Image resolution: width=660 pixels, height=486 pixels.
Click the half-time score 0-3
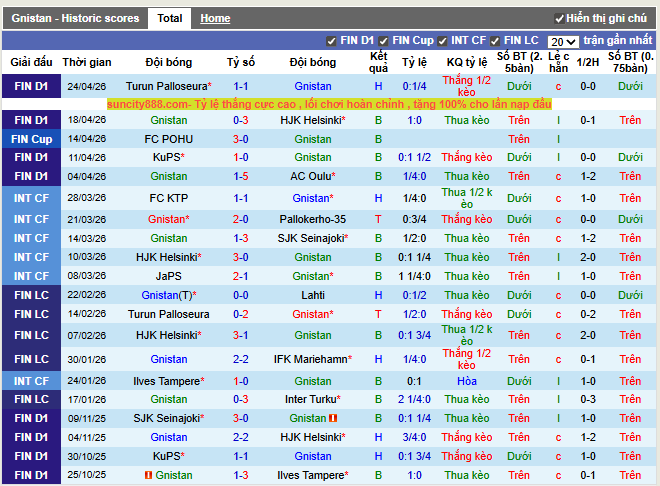(x=588, y=399)
